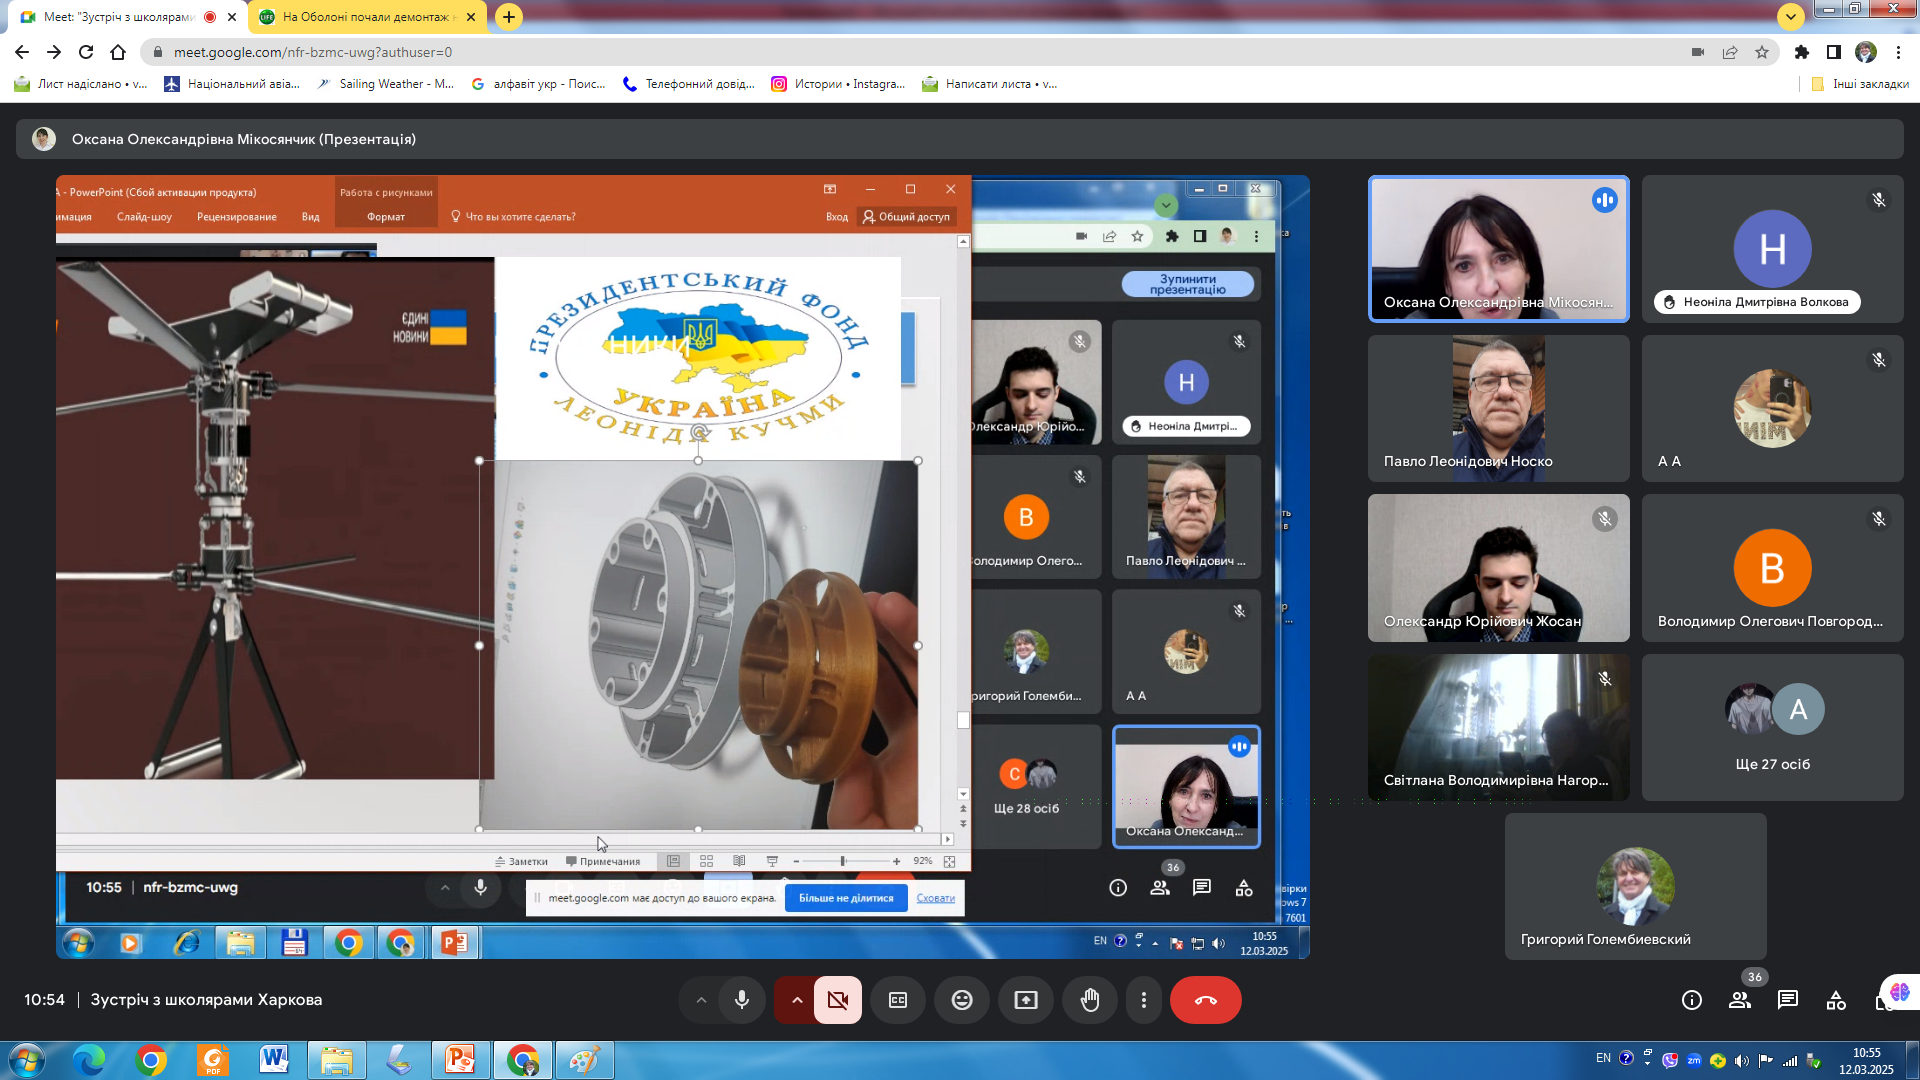The height and width of the screenshot is (1080, 1920).
Task: Click Оксана Олександрівна's video tile
Action: [x=1498, y=249]
